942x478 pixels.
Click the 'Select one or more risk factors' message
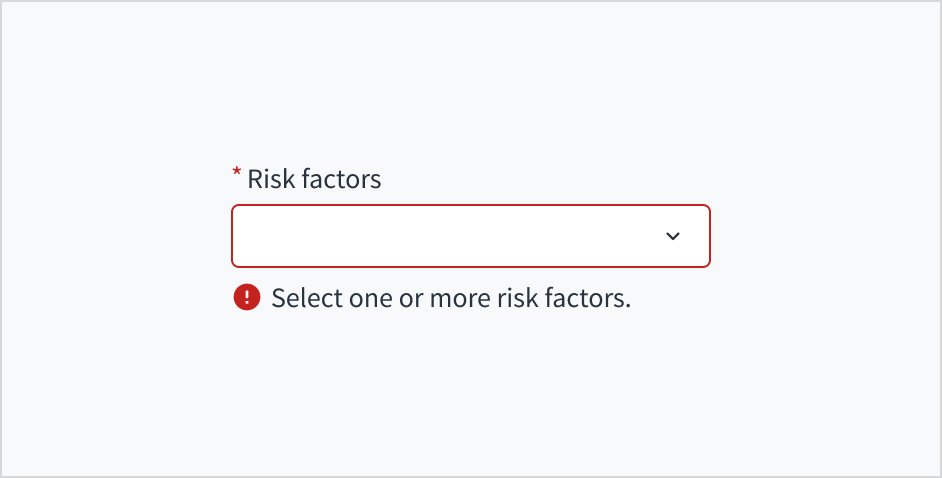tap(451, 298)
